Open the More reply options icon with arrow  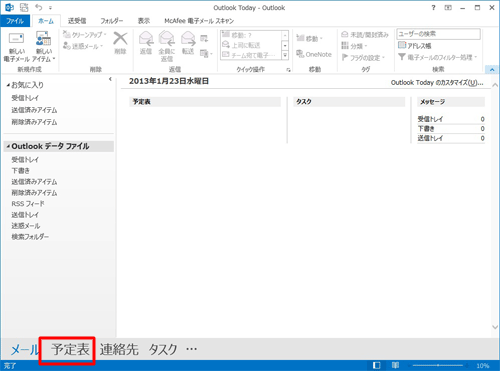(x=205, y=53)
